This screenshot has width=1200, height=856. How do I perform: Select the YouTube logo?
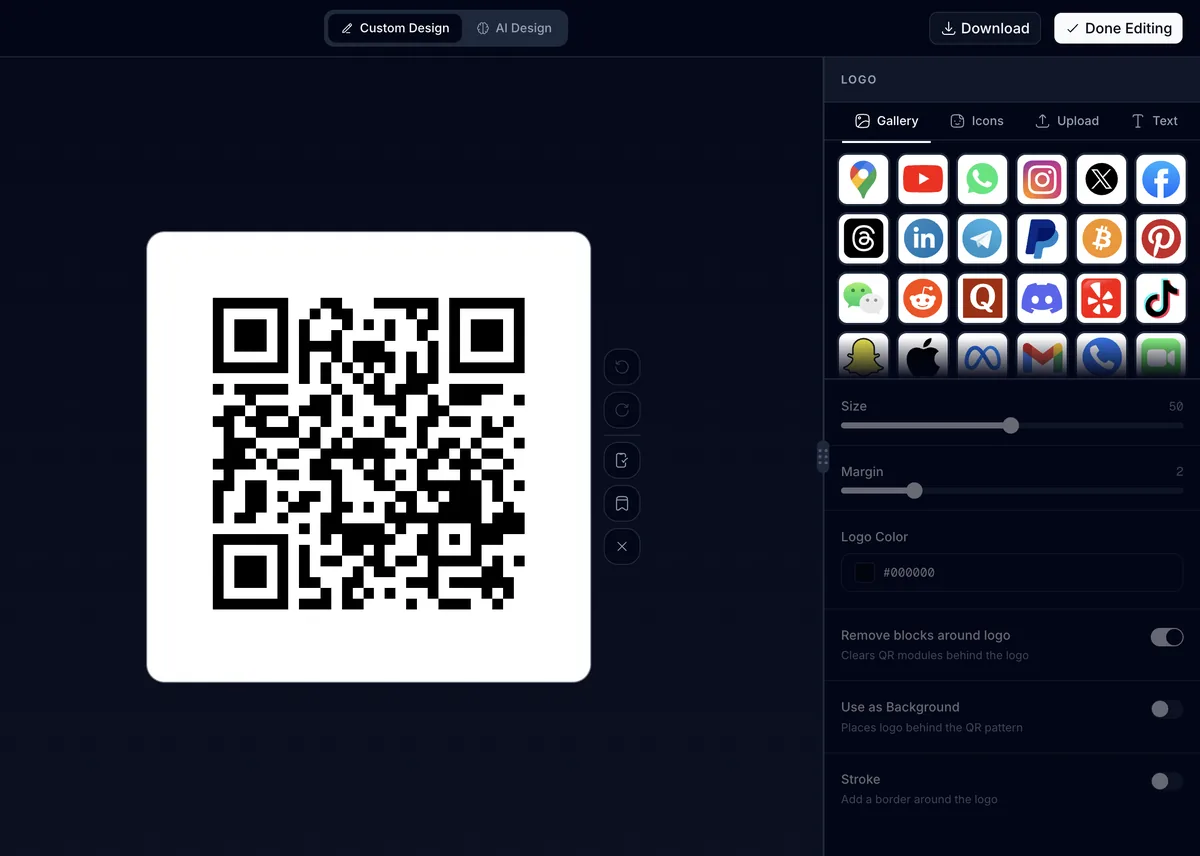[x=923, y=180]
